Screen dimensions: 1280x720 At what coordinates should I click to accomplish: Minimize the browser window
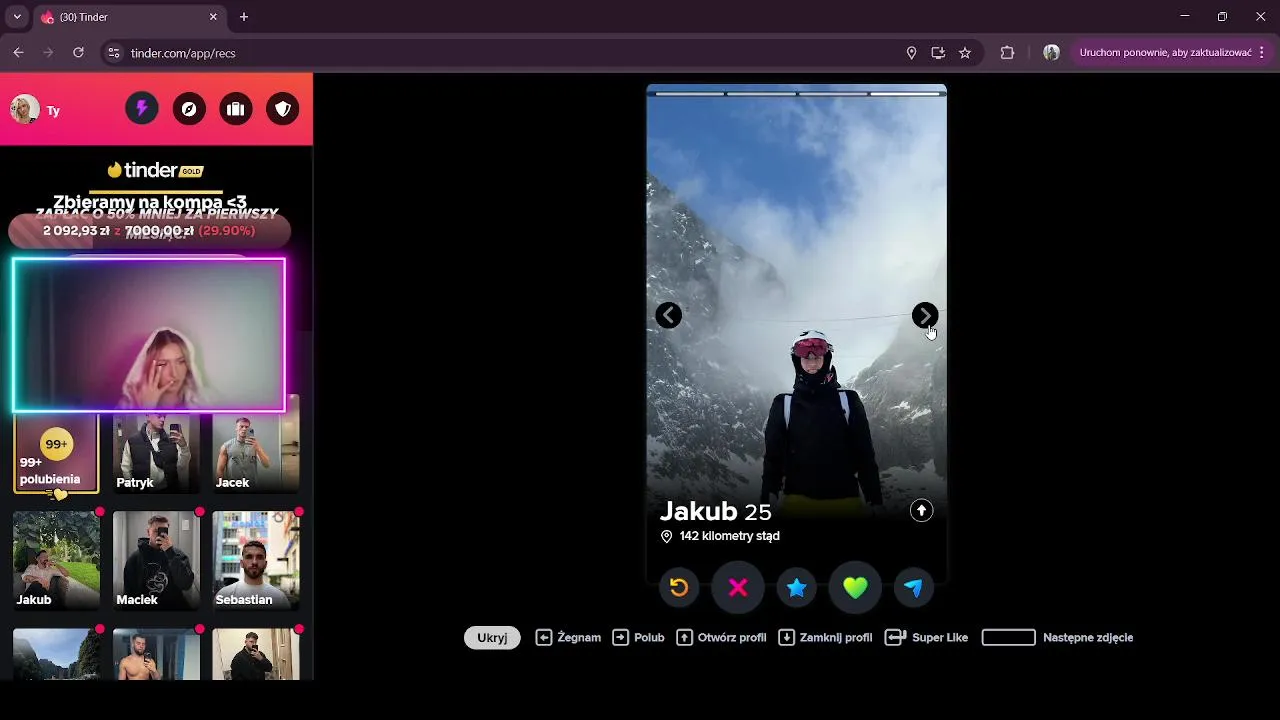1185,17
